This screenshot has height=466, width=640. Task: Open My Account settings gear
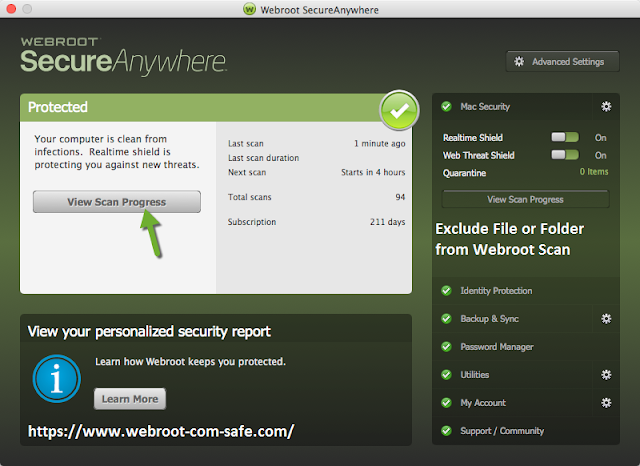pos(606,403)
